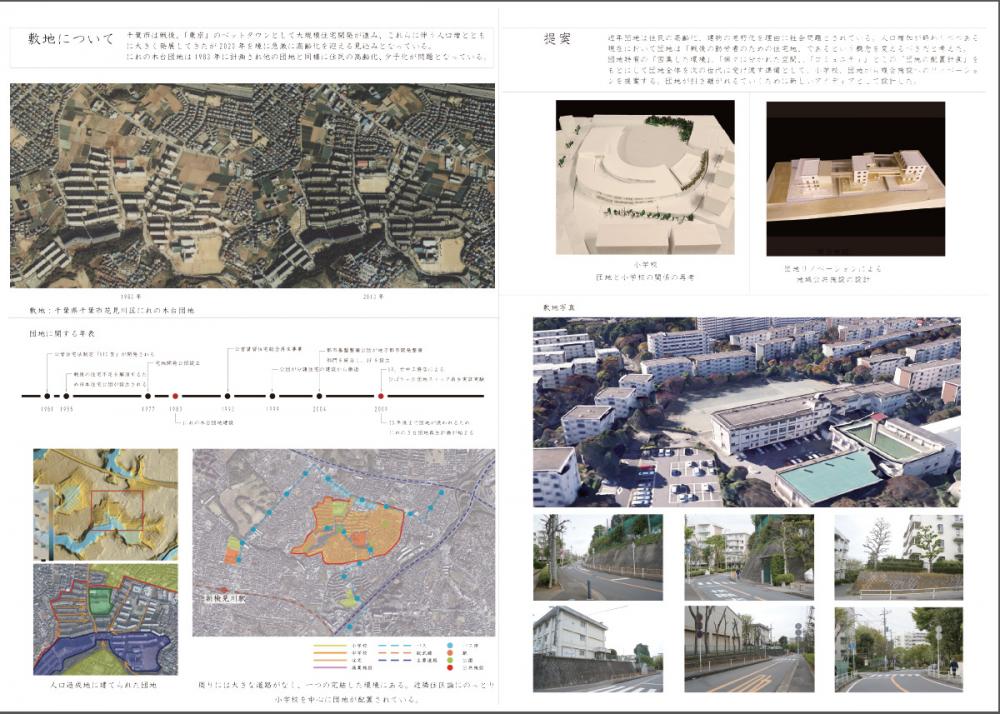Open bottom-right street photo in photo grid
This screenshot has height=714, width=1000.
click(898, 648)
